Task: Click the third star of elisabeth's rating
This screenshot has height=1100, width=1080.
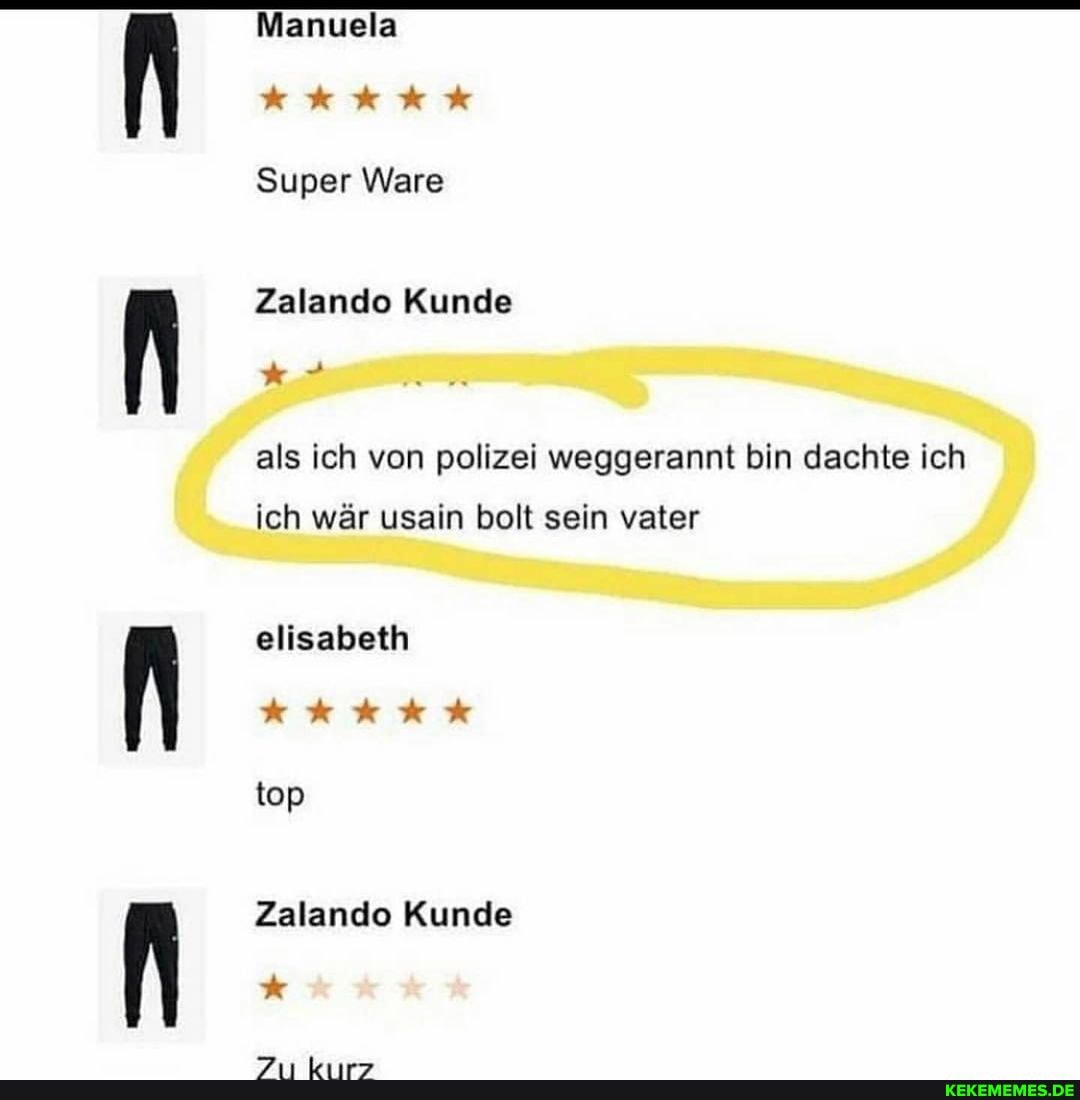Action: click(x=366, y=711)
